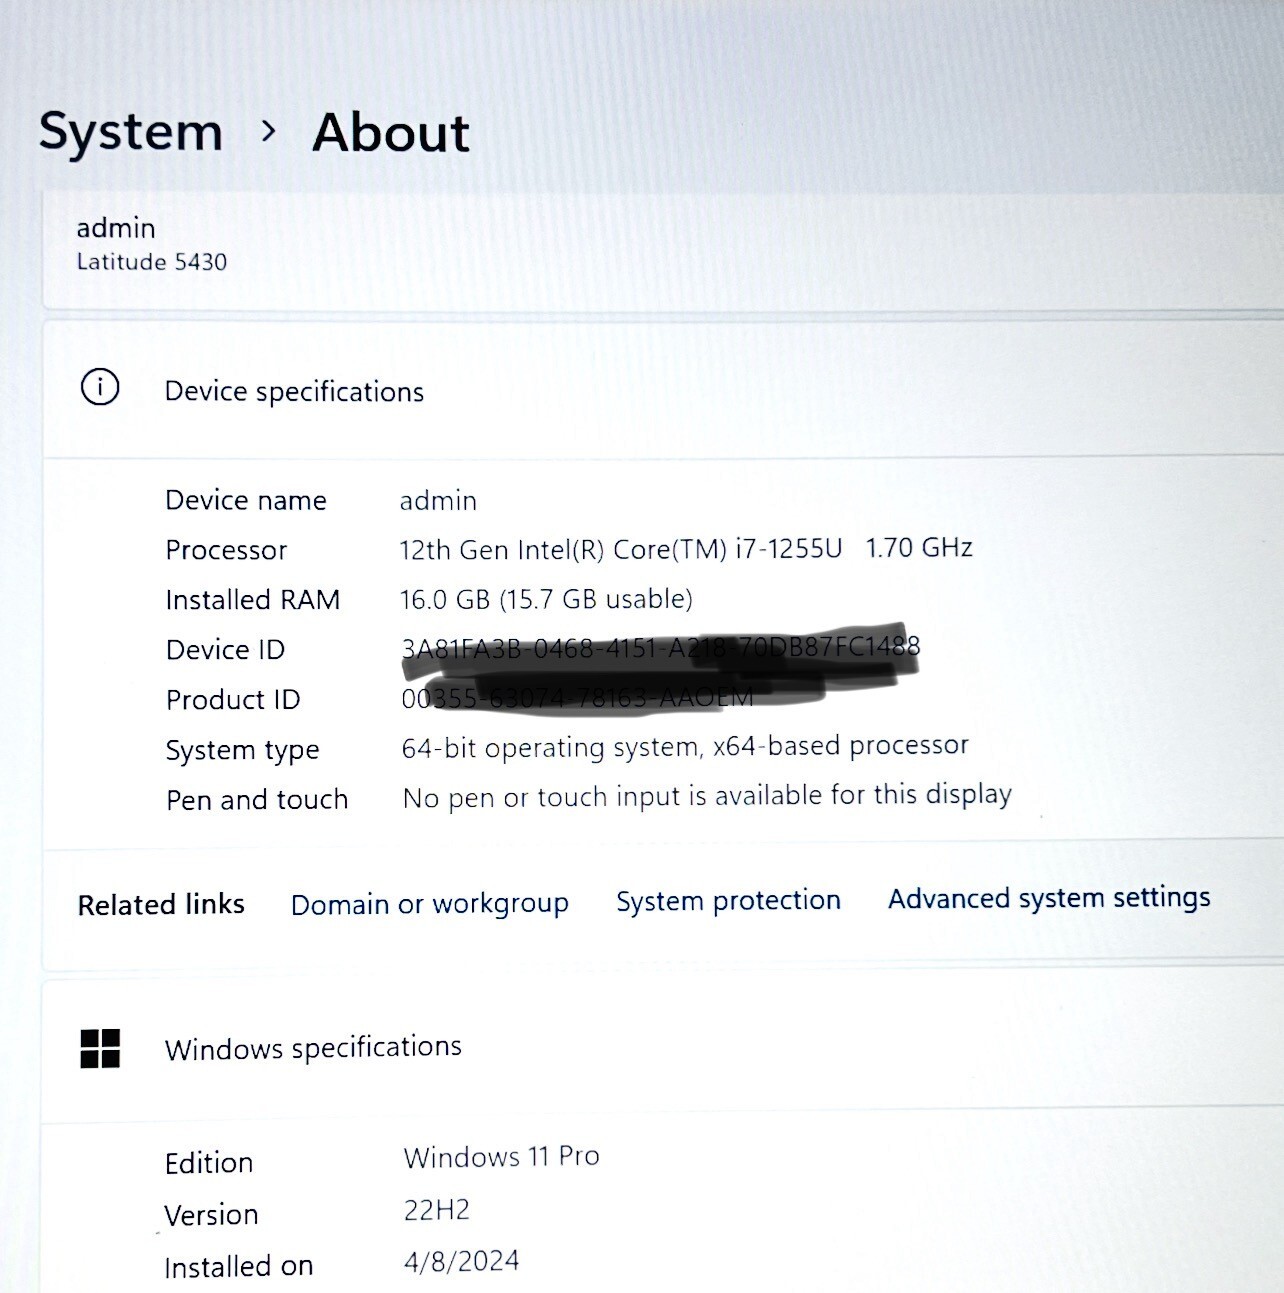This screenshot has width=1284, height=1293.
Task: Click the breadcrumb chevron separator
Action: [x=267, y=131]
